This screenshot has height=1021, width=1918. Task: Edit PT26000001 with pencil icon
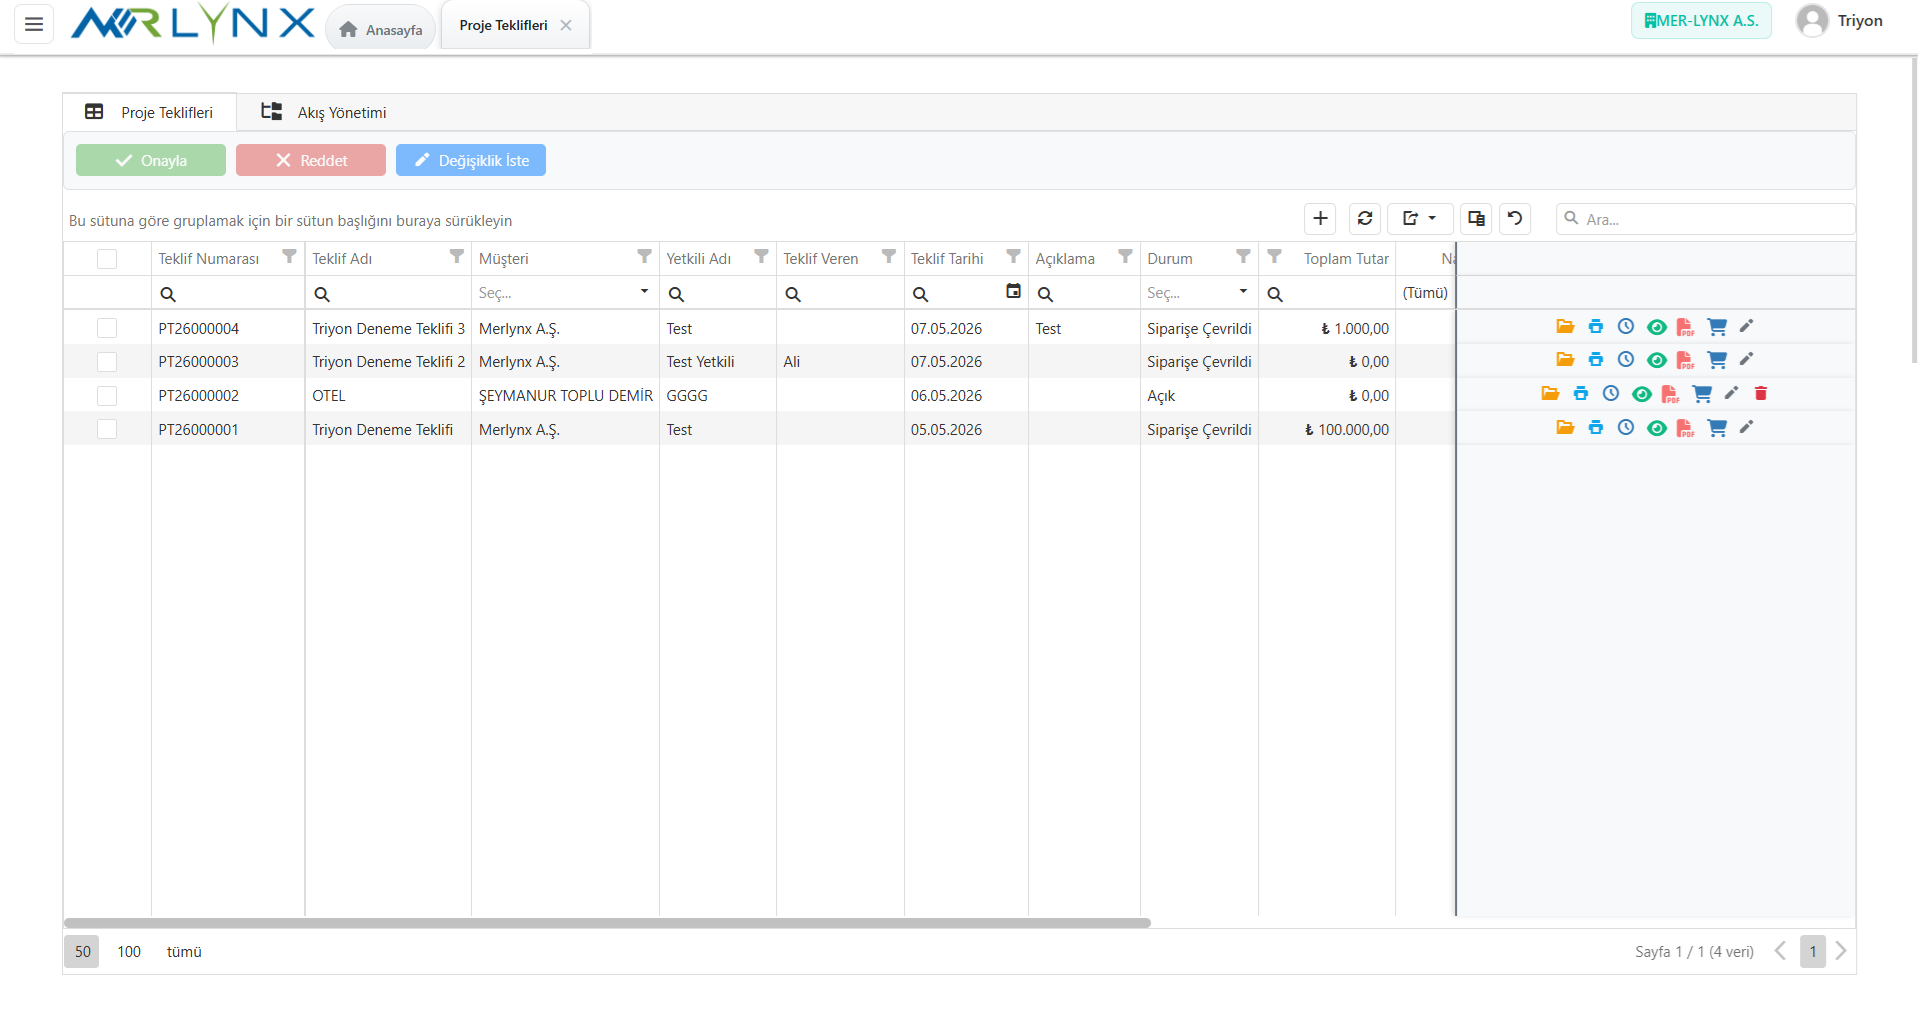click(1747, 427)
